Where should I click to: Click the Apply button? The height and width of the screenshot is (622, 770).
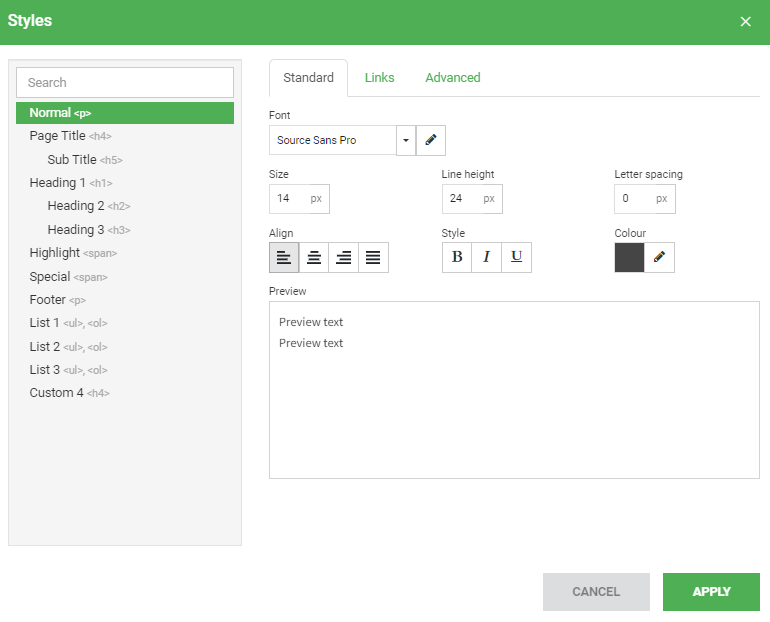coord(711,592)
